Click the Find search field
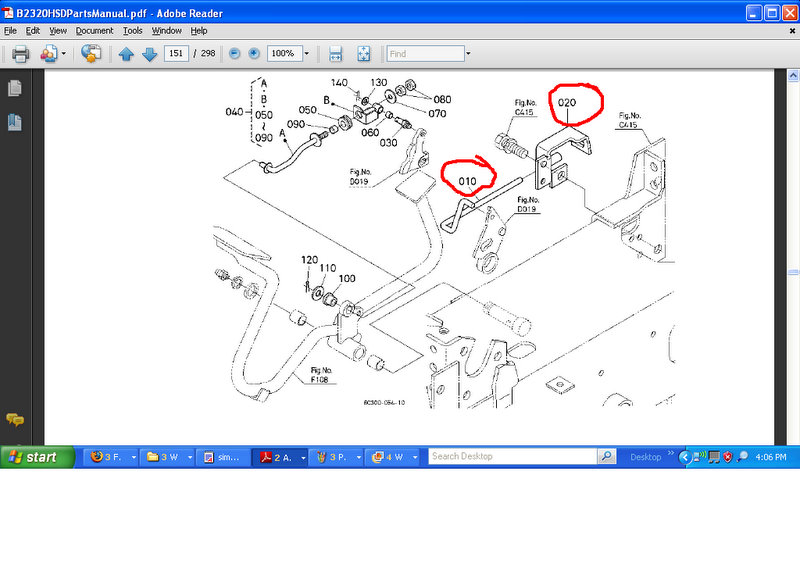The height and width of the screenshot is (575, 800). [426, 54]
